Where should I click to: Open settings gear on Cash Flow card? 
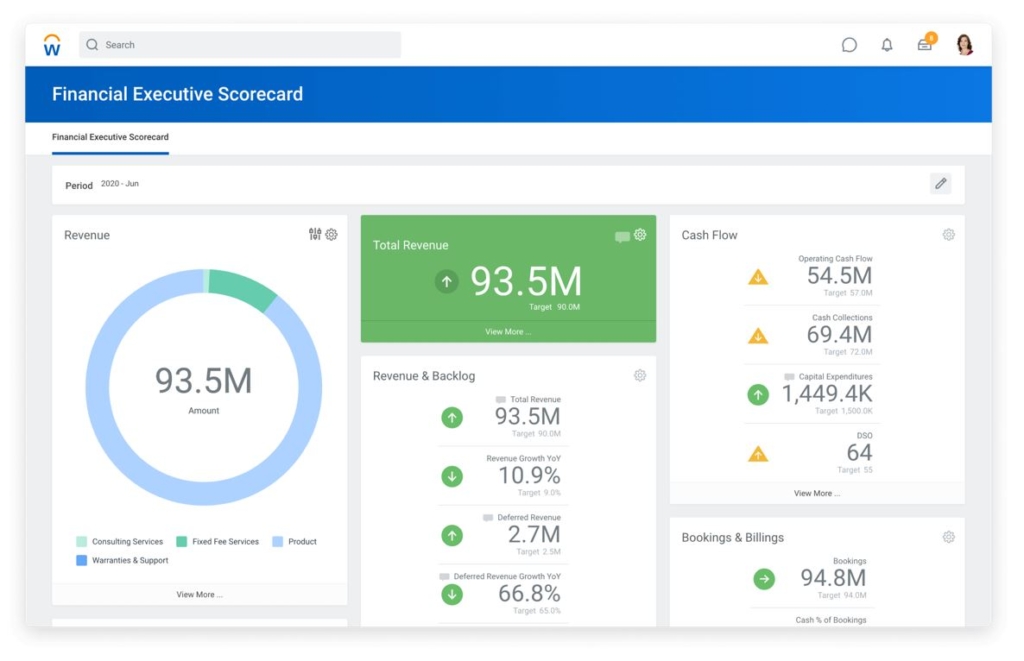(948, 234)
